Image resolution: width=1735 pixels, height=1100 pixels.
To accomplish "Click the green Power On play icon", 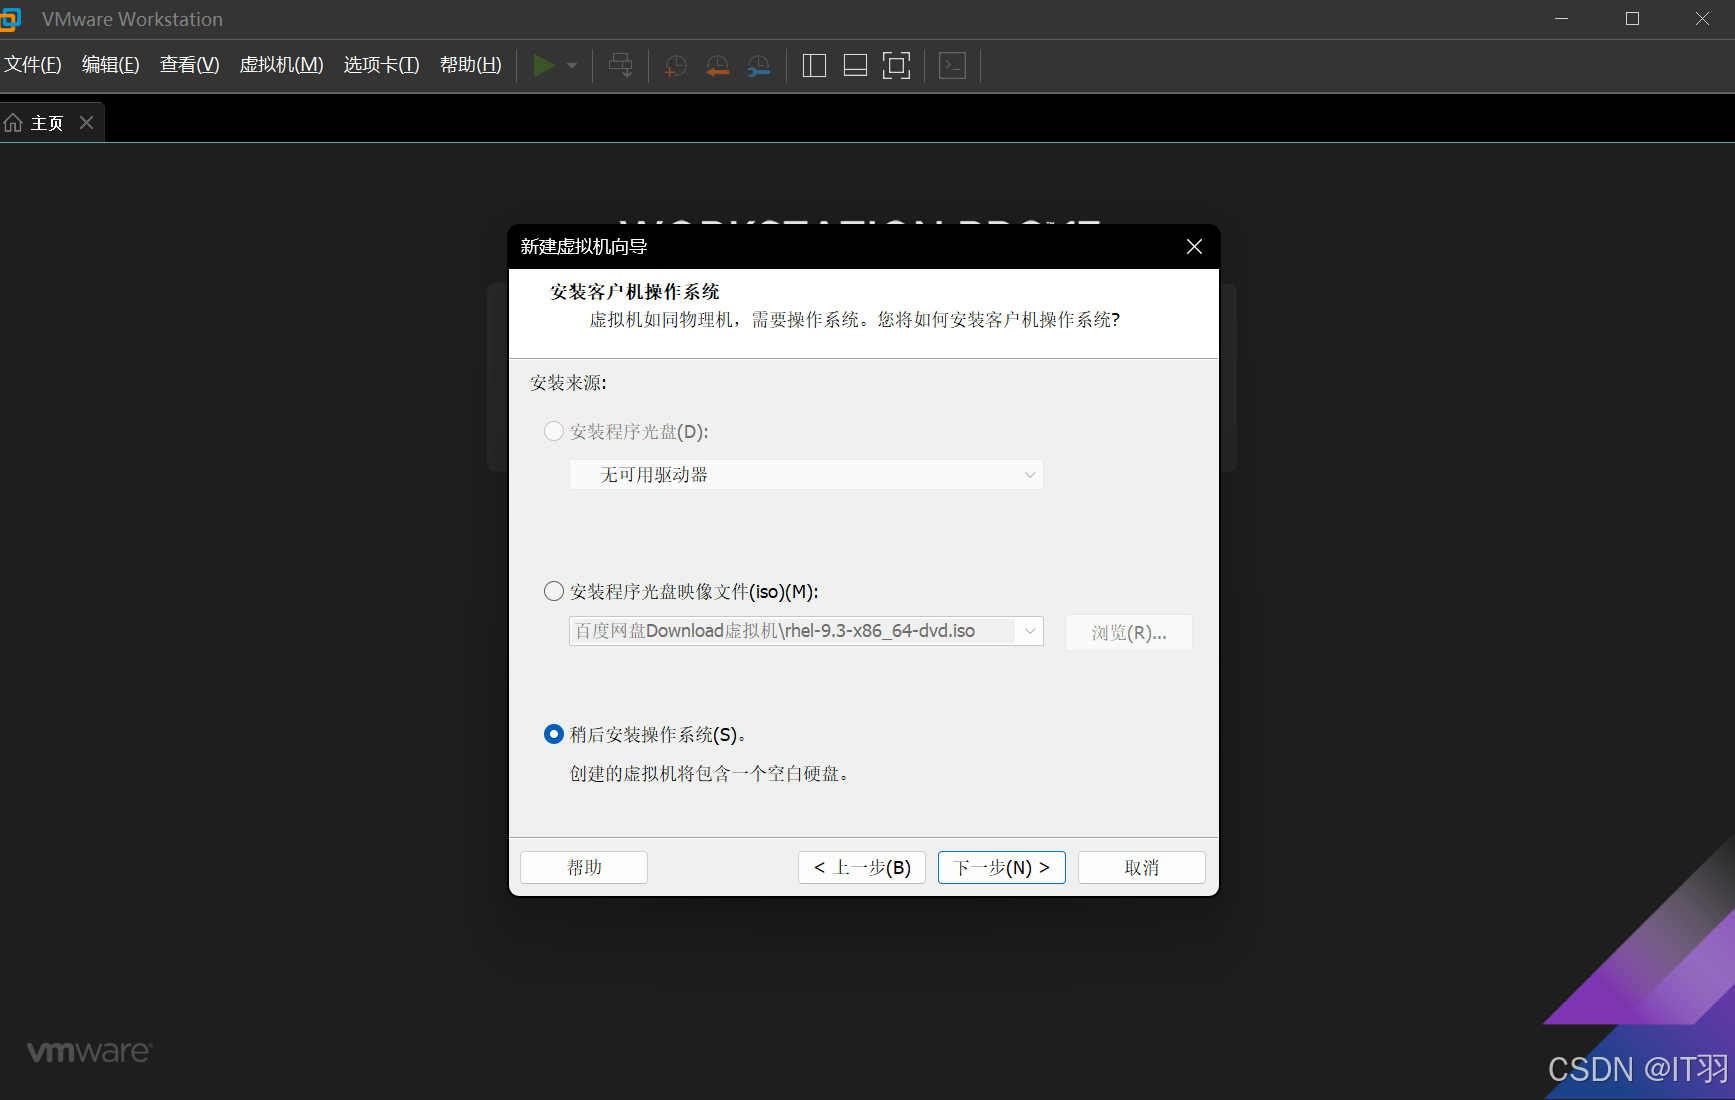I will [543, 66].
